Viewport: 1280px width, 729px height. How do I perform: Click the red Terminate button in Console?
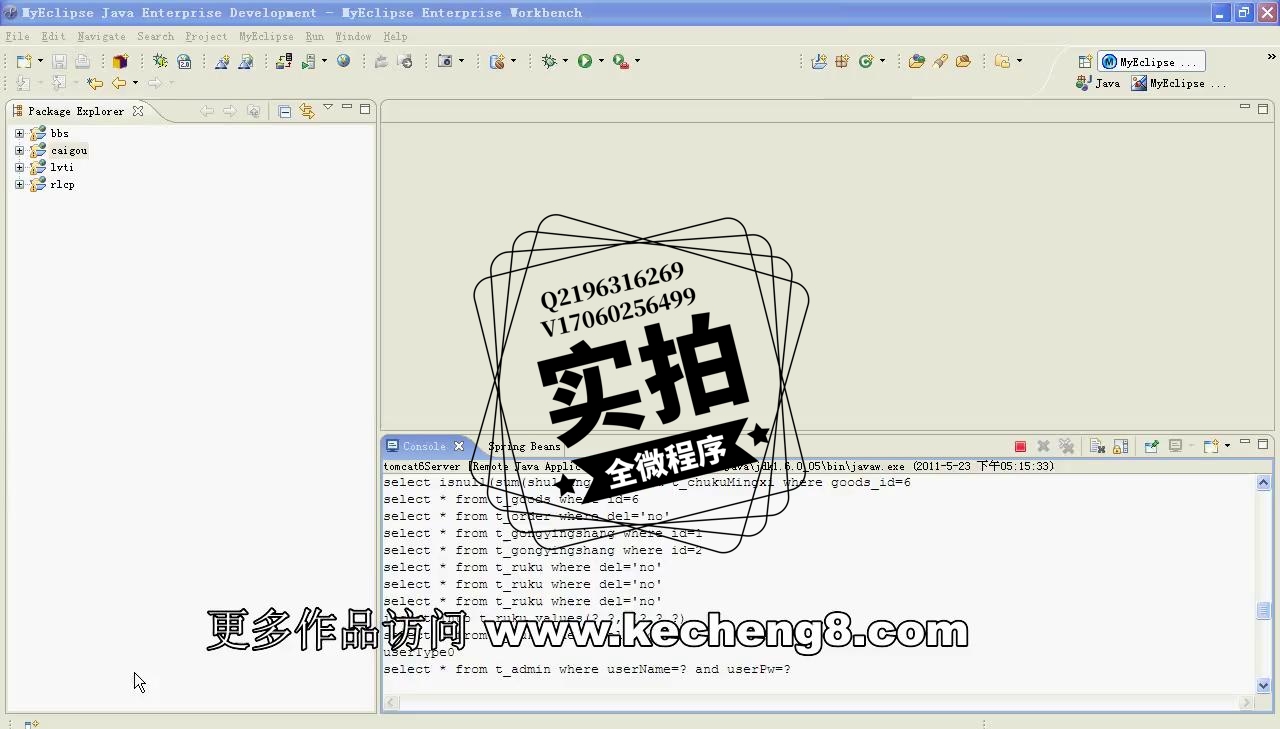1020,446
